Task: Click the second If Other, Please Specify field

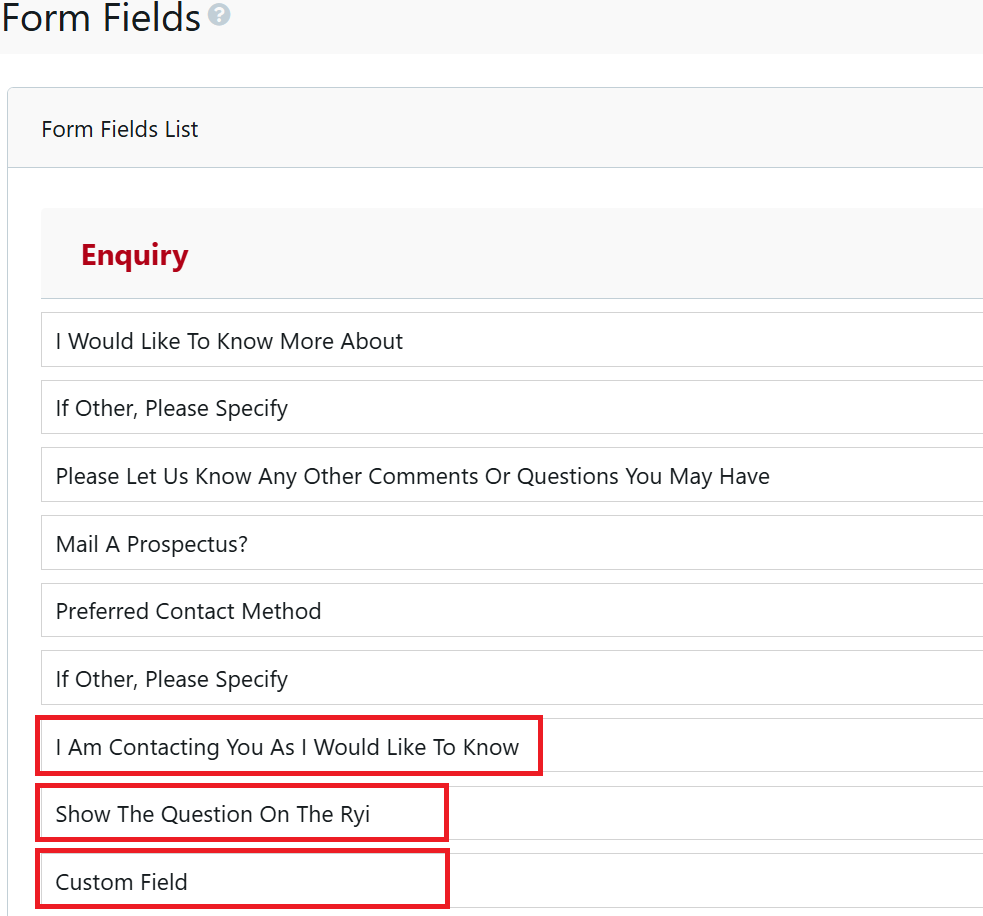Action: [172, 678]
